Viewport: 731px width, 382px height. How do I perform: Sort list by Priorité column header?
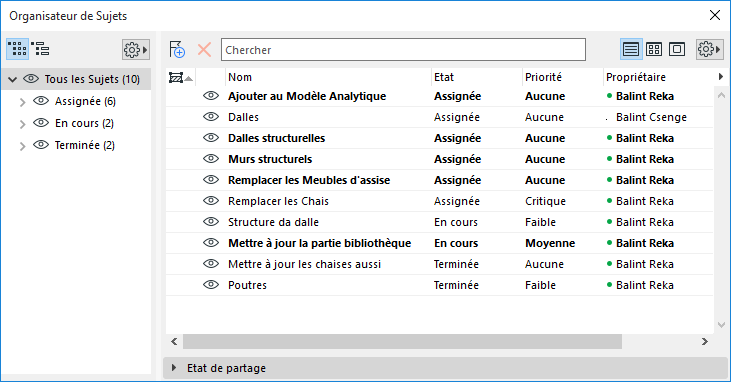(x=543, y=77)
